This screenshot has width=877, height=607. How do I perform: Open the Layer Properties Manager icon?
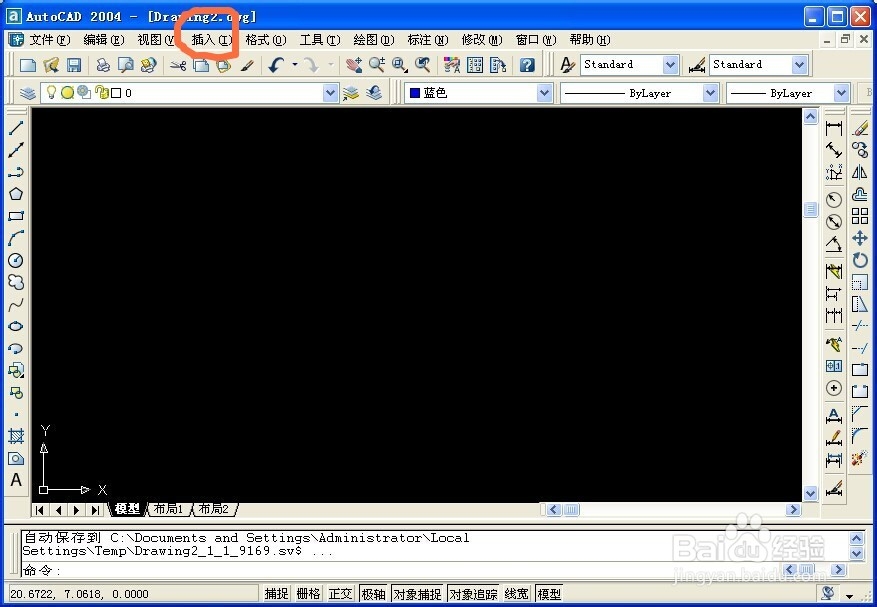[x=27, y=93]
